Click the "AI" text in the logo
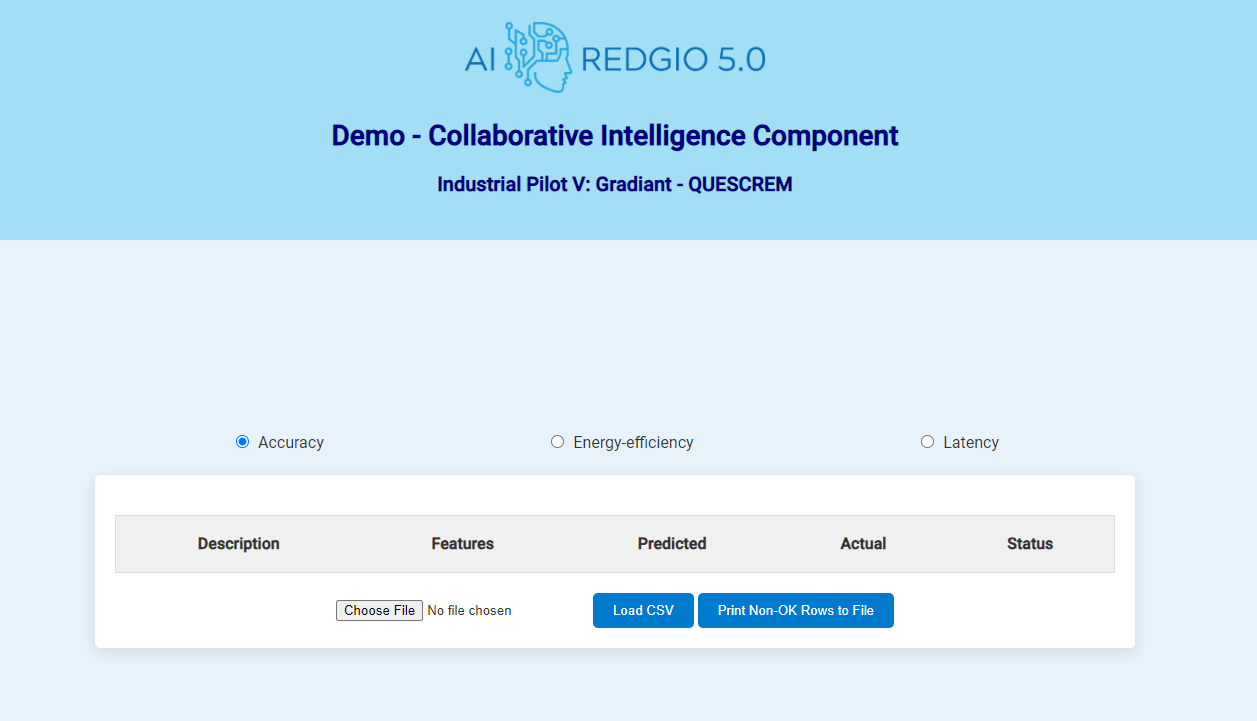The image size is (1257, 721). point(481,60)
